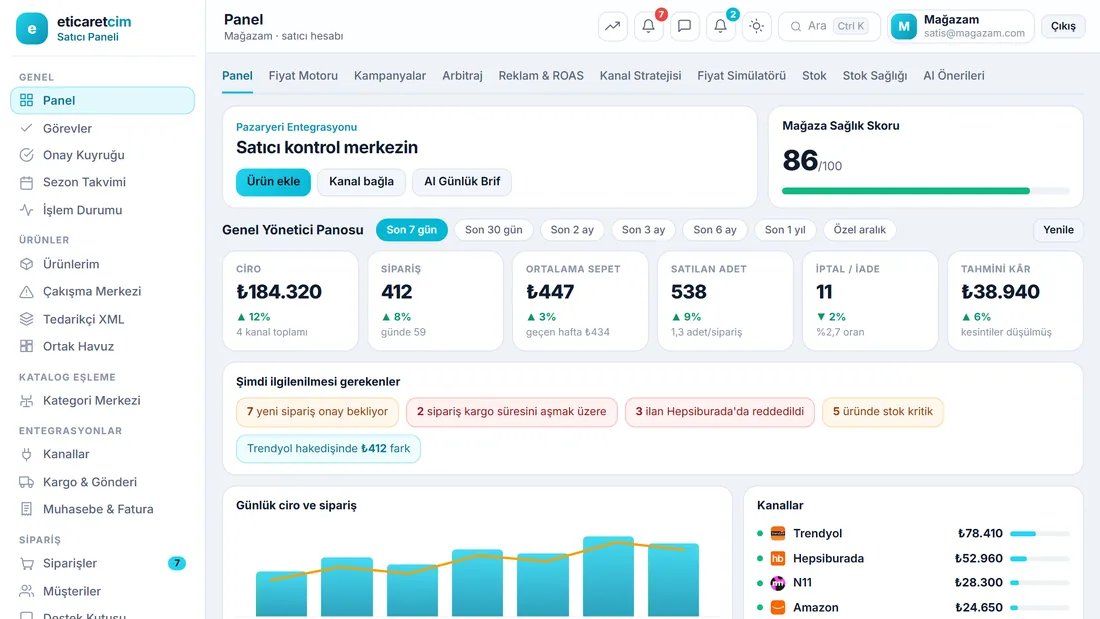Image resolution: width=1100 pixels, height=619 pixels.
Task: Open Sezon Takvimi calendar icon
Action: (x=27, y=182)
